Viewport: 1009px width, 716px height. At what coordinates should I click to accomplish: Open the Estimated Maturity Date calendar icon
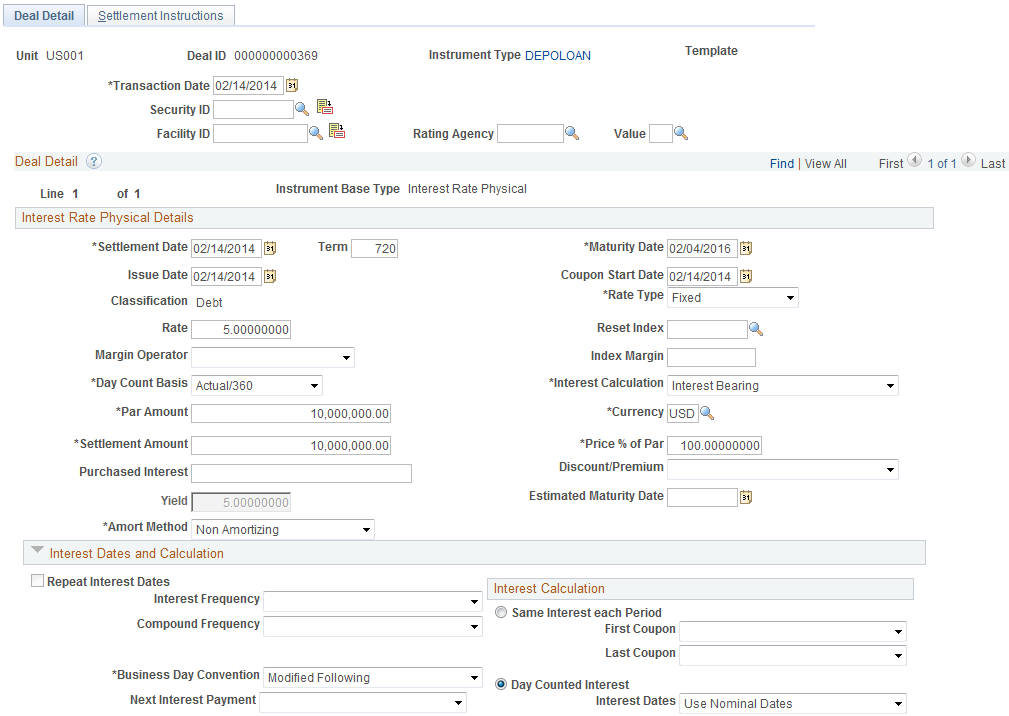pos(745,497)
